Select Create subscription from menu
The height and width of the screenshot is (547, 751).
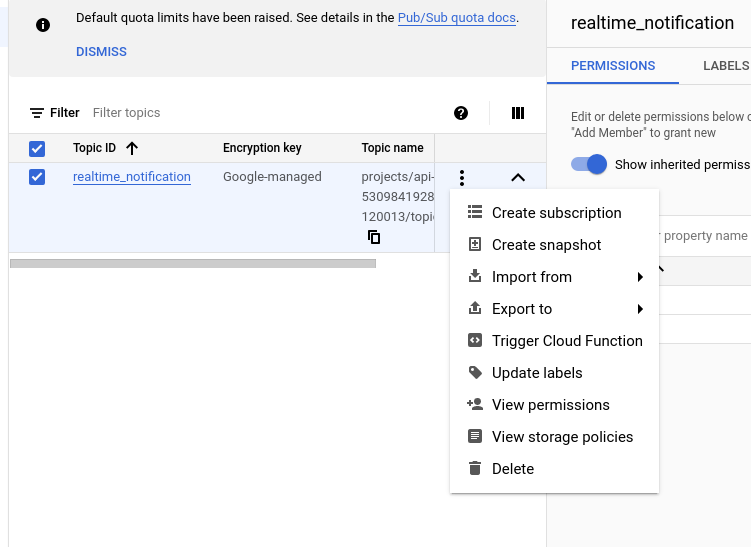click(556, 213)
